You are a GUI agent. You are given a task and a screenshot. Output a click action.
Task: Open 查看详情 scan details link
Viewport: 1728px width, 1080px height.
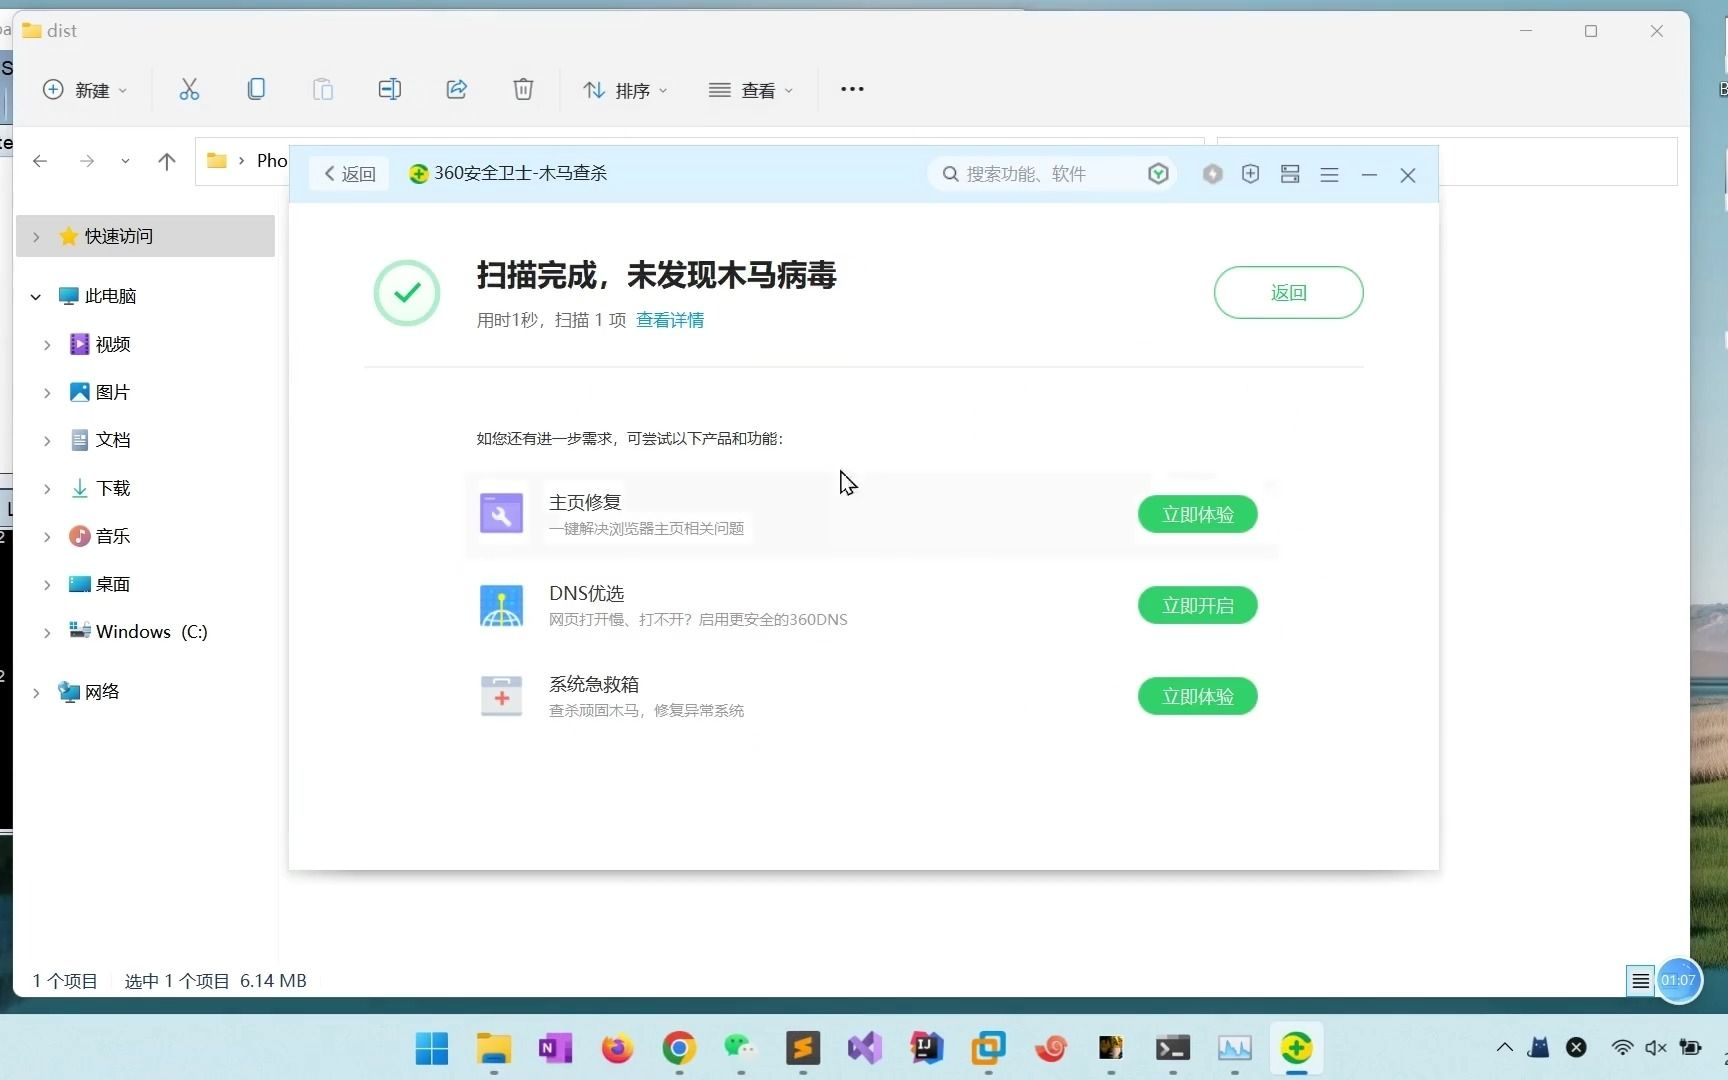coord(670,320)
